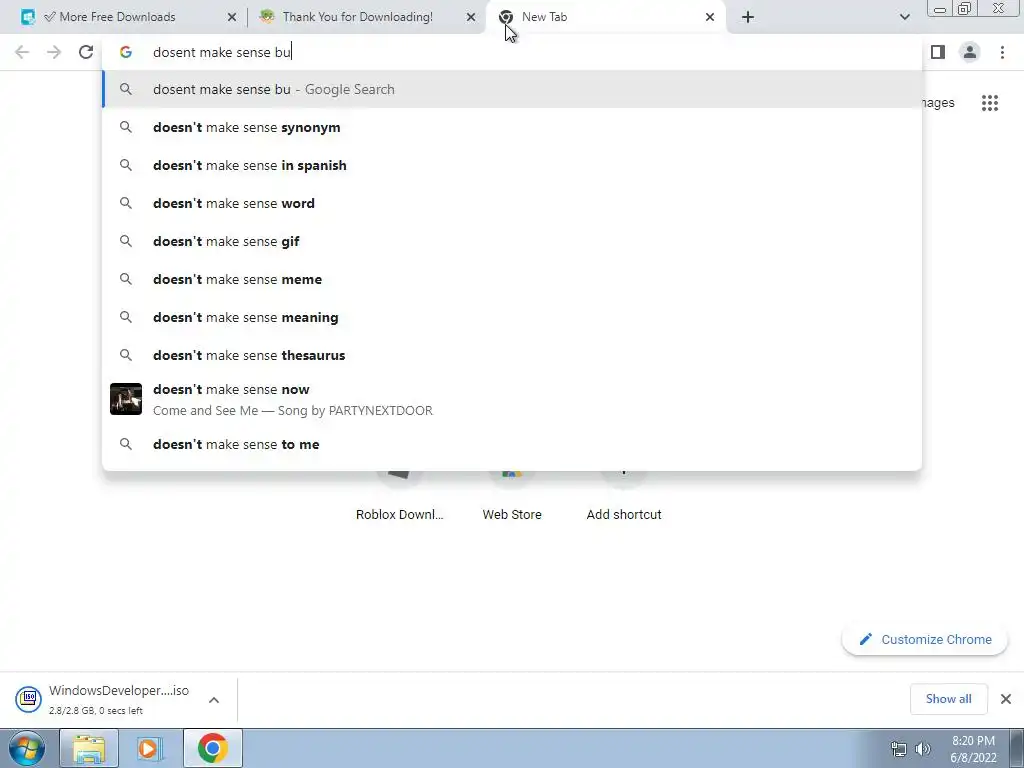Open the network status tray icon
Screen dimensions: 1024x768
(899, 749)
